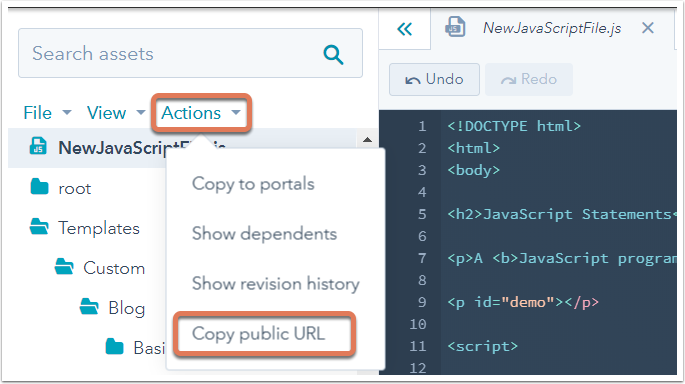
Task: Click line number 9 in gutter
Action: [422, 302]
